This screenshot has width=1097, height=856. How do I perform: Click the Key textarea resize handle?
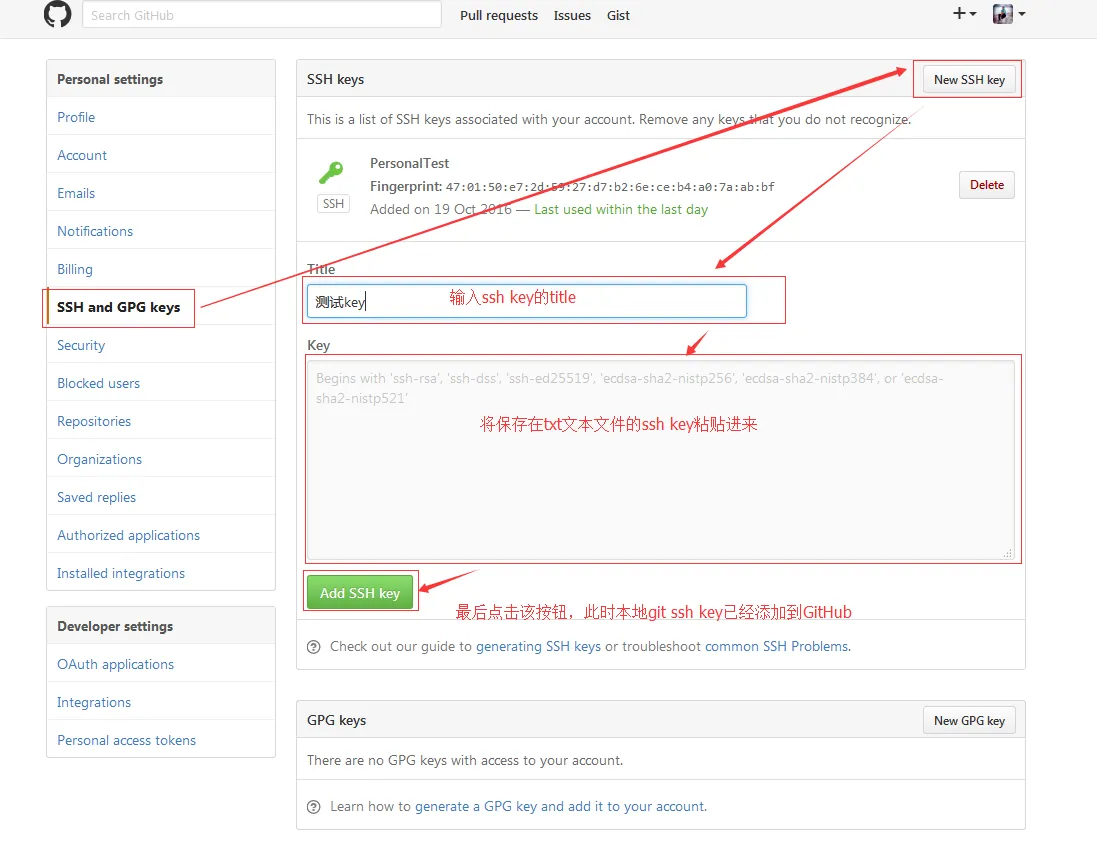coord(1007,553)
